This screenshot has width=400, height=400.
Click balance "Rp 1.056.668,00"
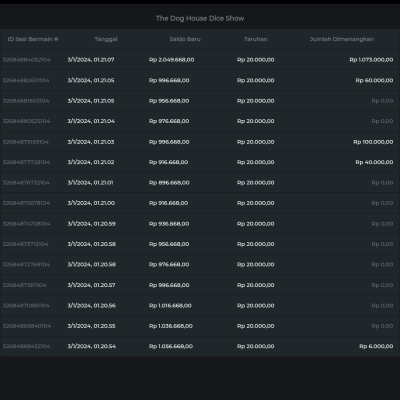click(x=171, y=346)
